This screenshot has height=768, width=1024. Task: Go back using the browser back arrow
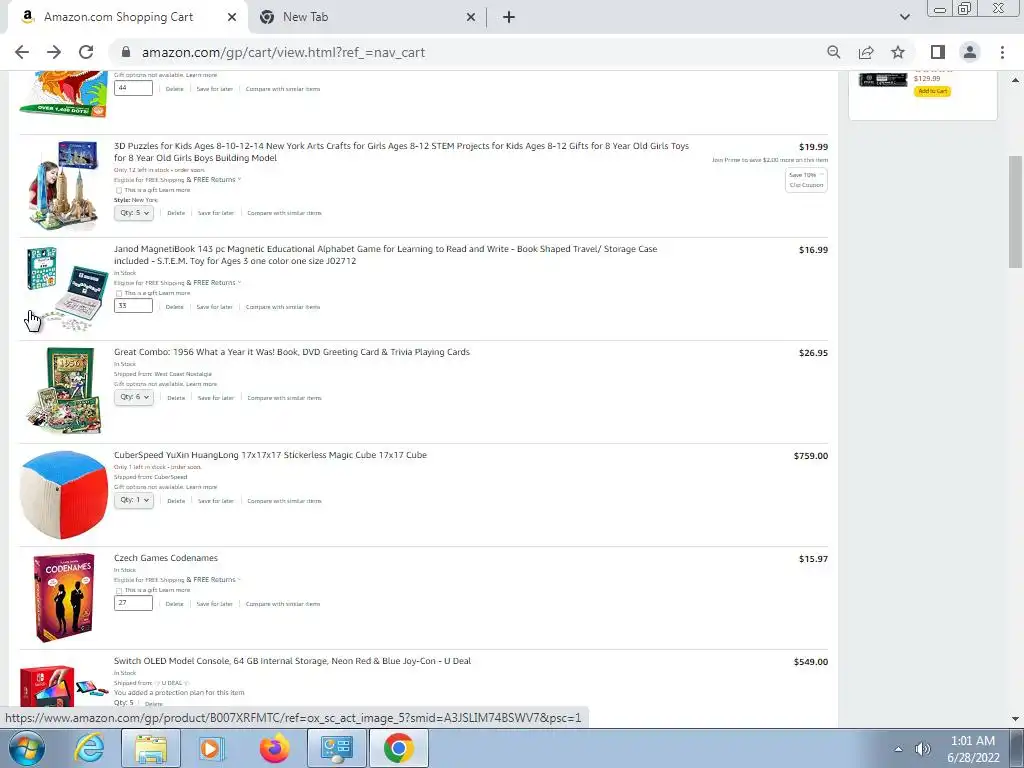click(x=22, y=52)
